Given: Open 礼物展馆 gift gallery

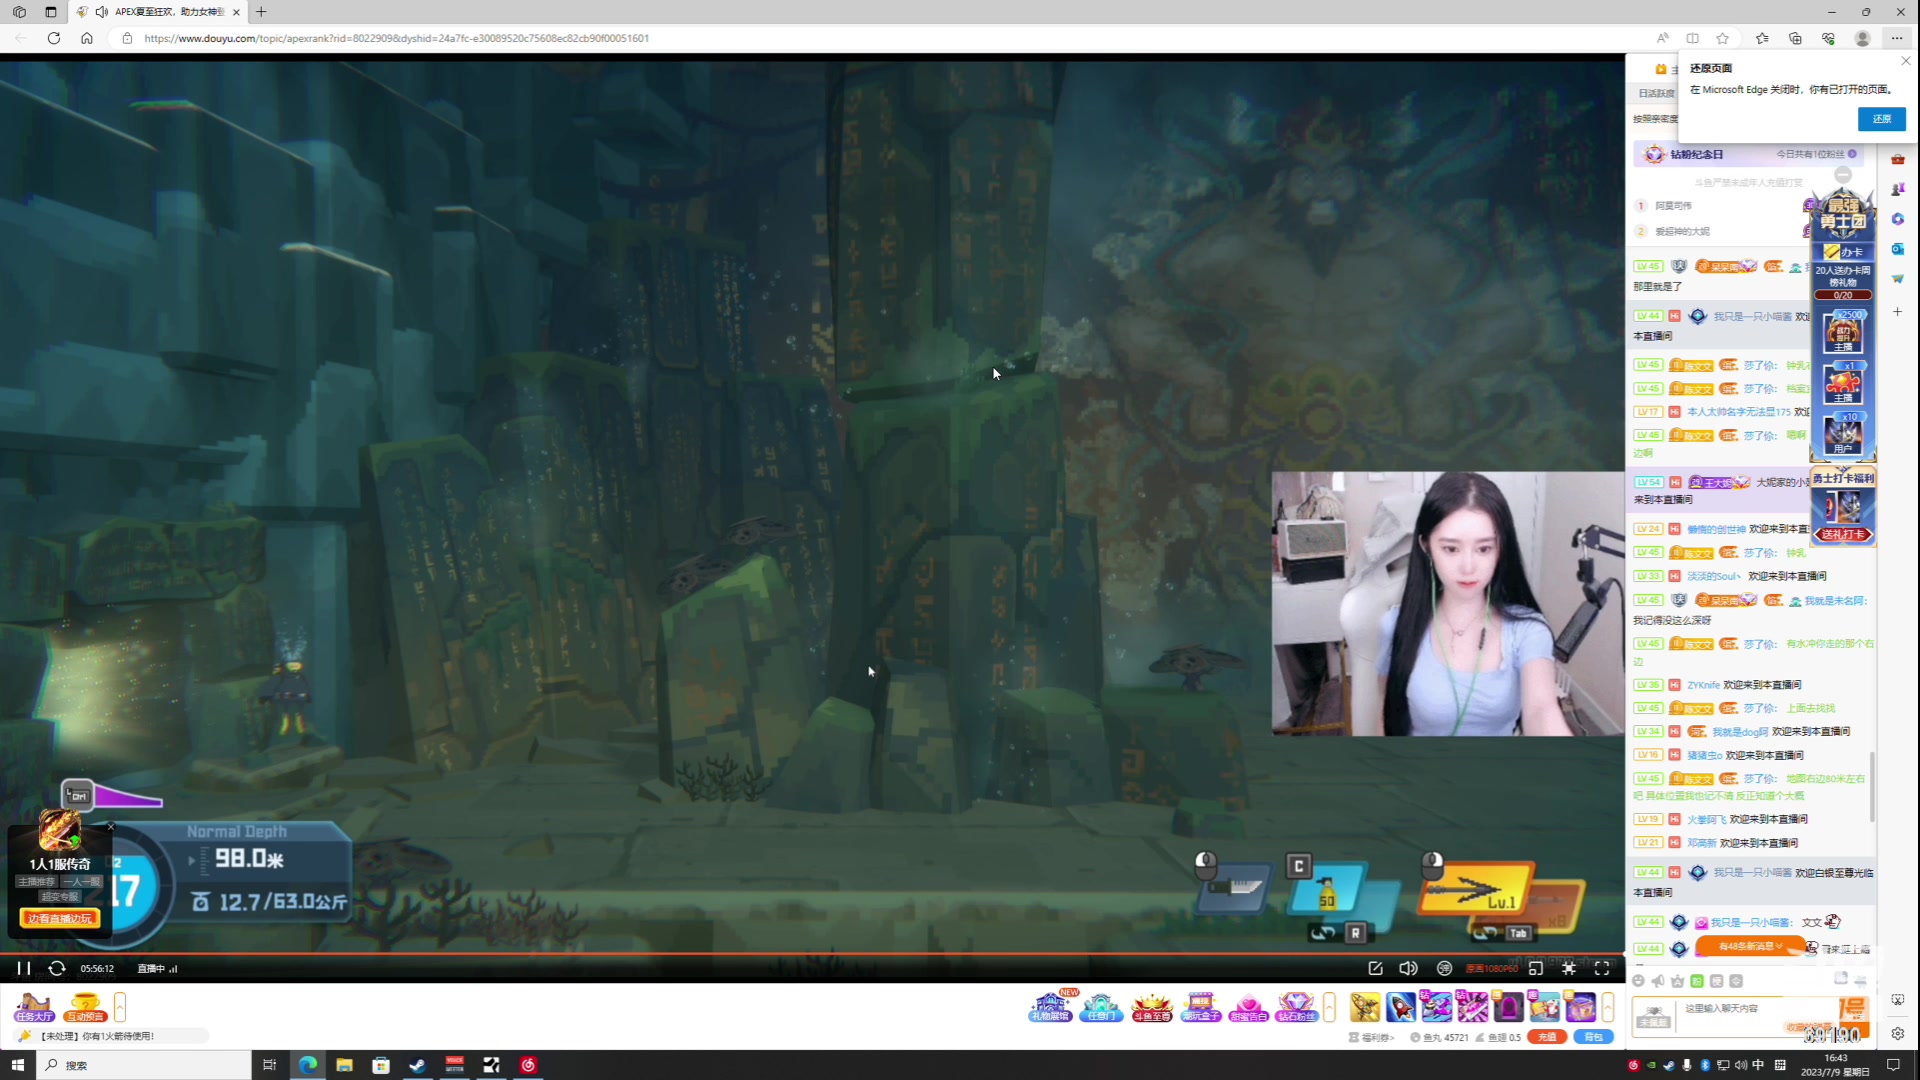Looking at the screenshot, I should (x=1050, y=1007).
